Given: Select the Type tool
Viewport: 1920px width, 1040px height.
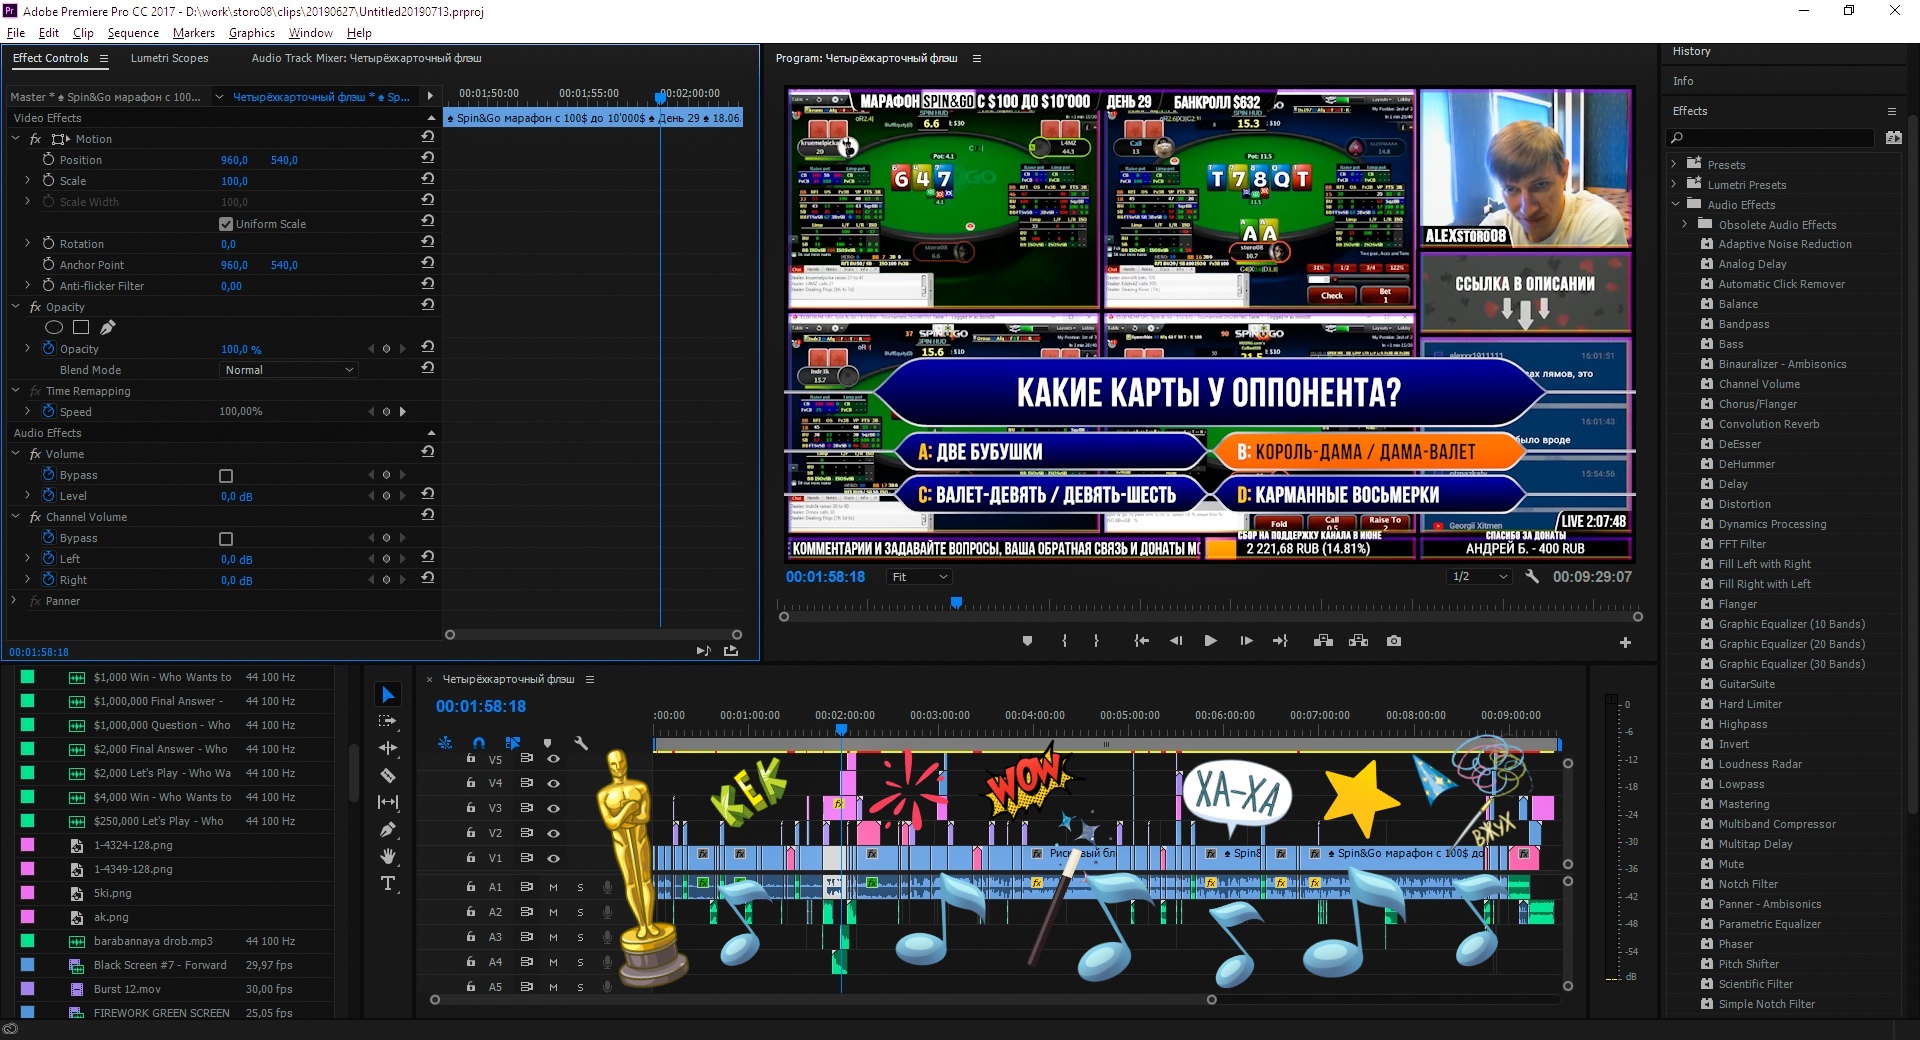Looking at the screenshot, I should [x=388, y=883].
